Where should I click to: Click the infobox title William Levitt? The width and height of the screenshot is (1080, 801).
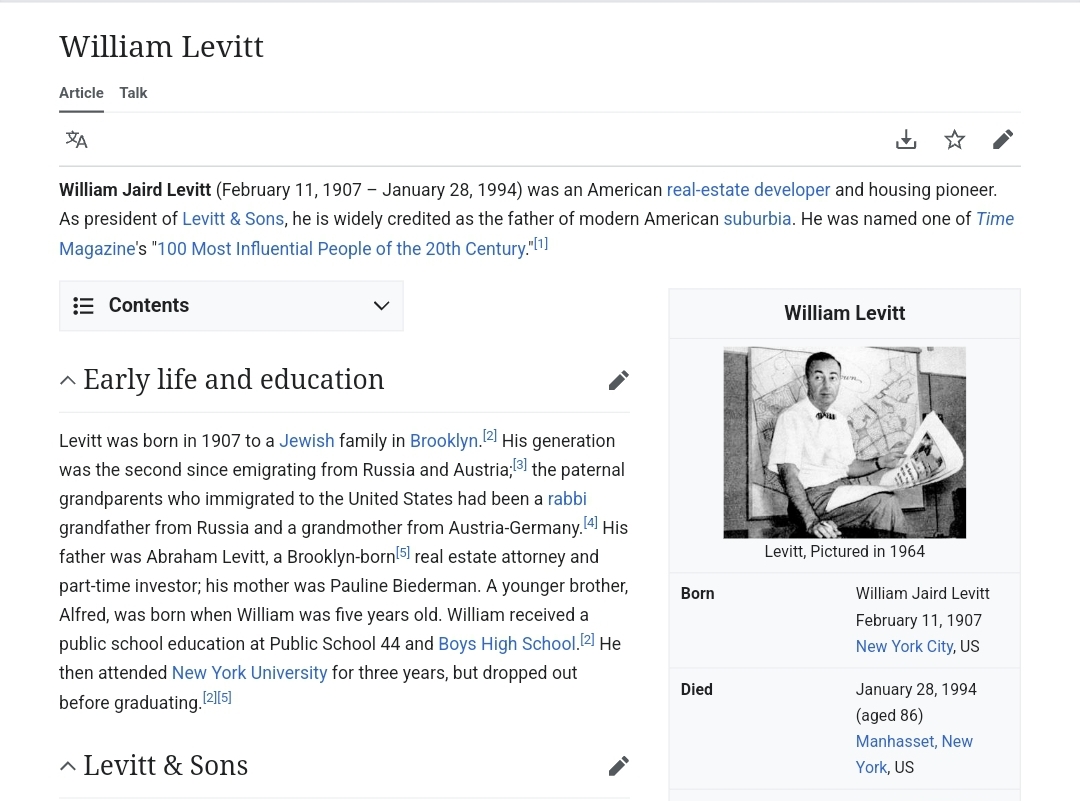[x=844, y=313]
